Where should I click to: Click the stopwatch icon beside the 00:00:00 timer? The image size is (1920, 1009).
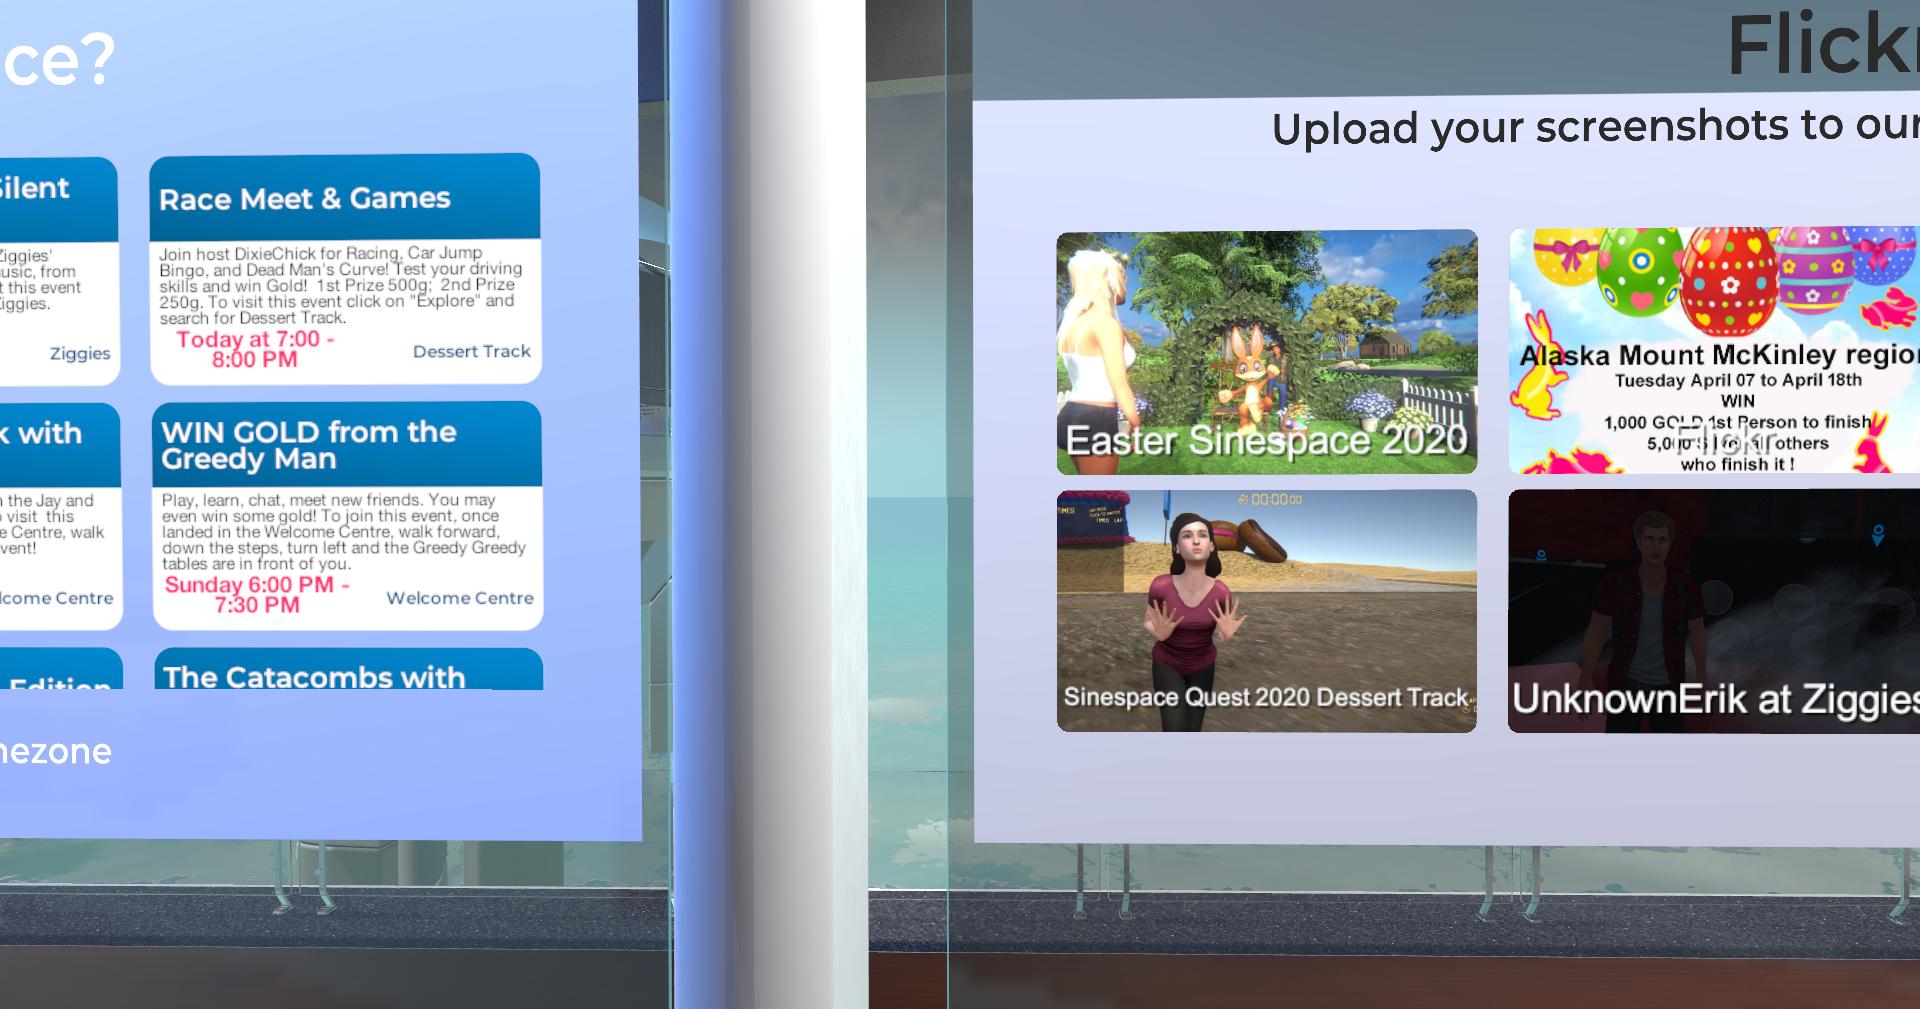[1243, 499]
